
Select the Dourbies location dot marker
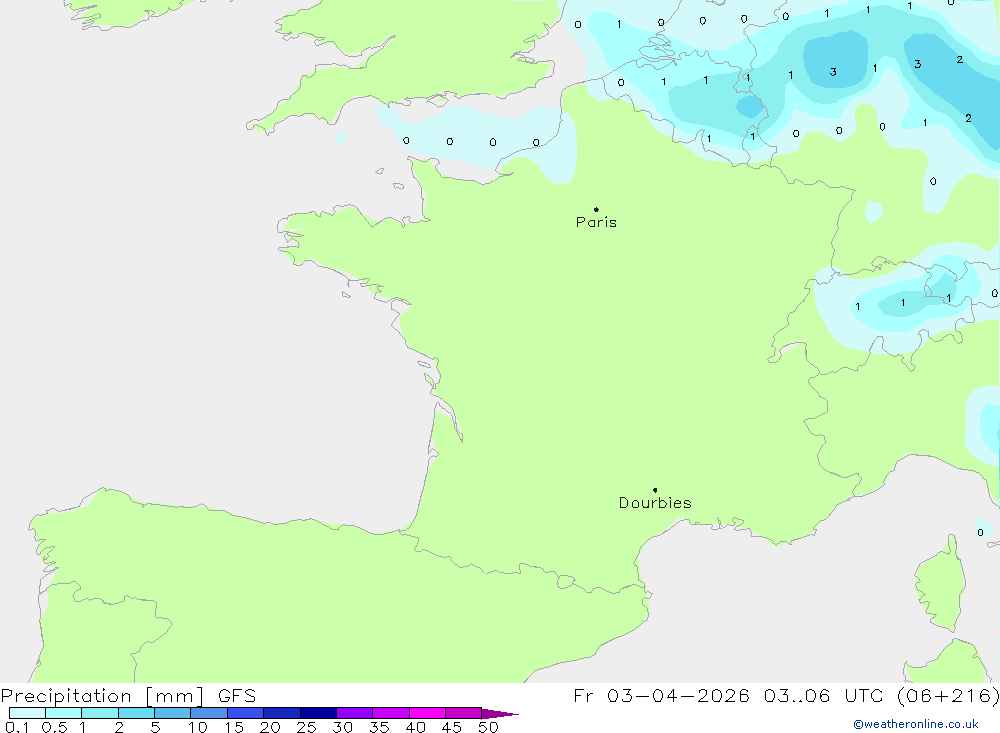655,490
